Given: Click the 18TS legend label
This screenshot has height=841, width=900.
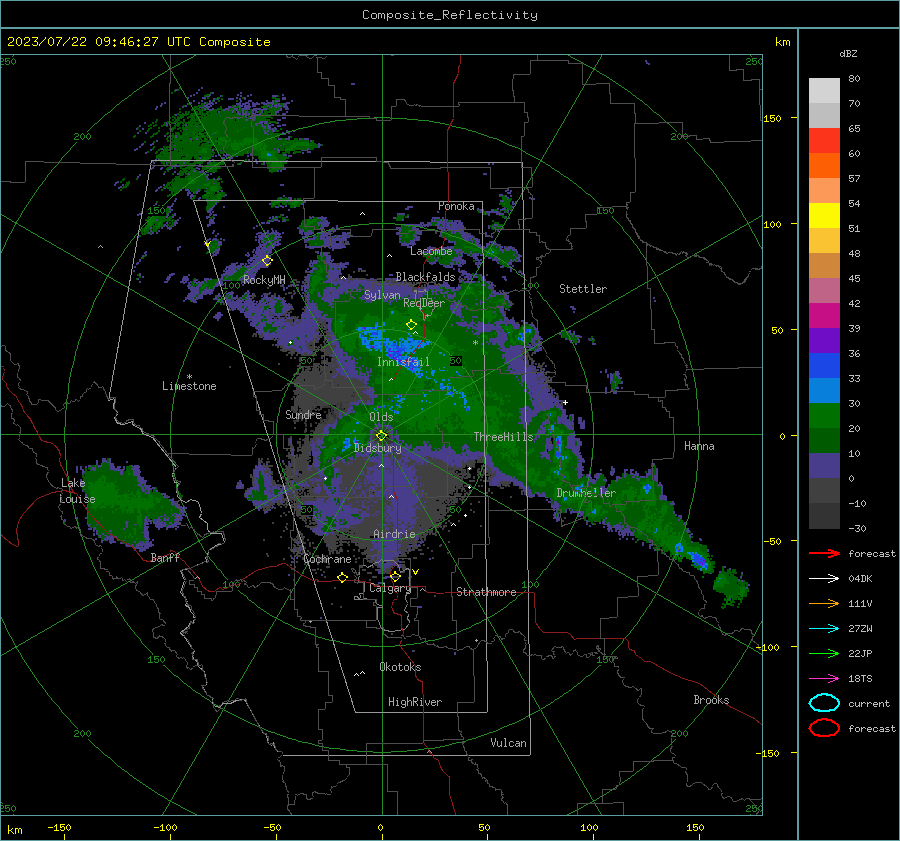Looking at the screenshot, I should point(860,679).
